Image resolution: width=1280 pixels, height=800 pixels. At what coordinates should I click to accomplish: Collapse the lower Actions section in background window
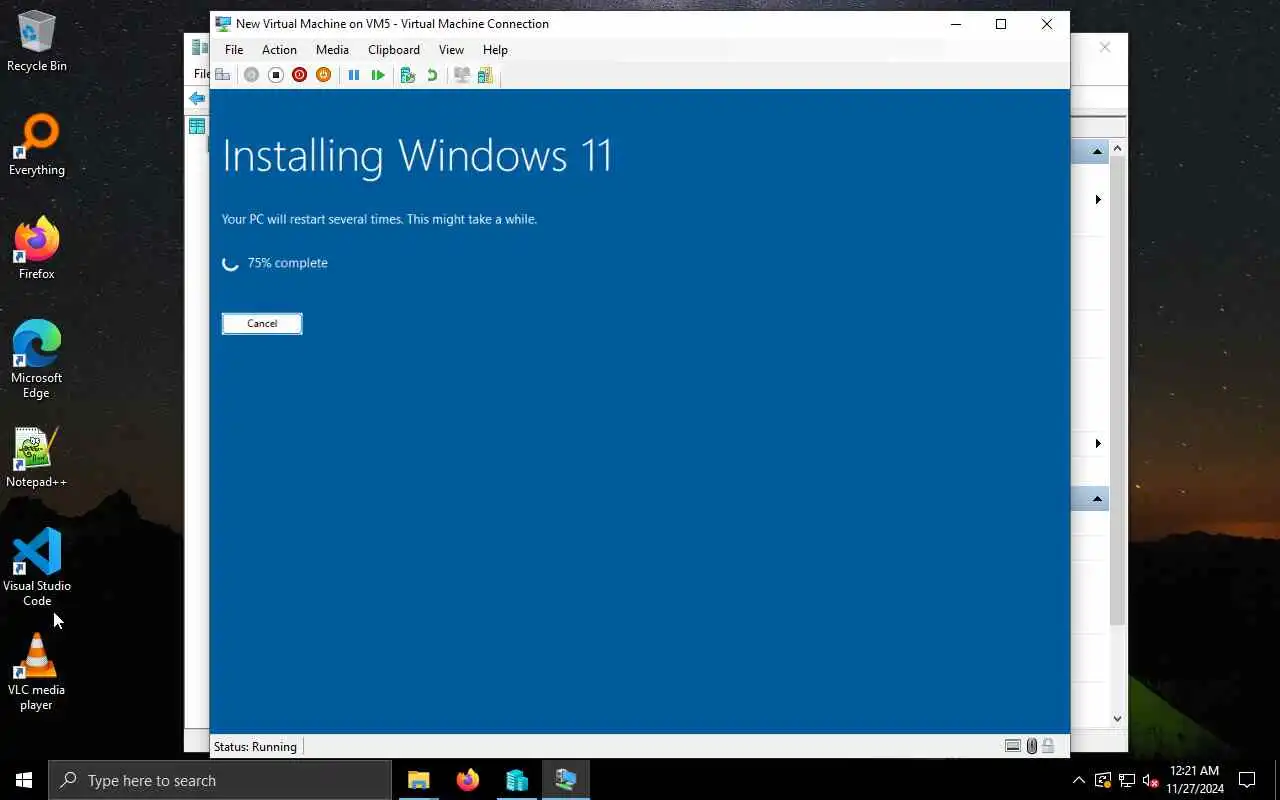coord(1097,498)
